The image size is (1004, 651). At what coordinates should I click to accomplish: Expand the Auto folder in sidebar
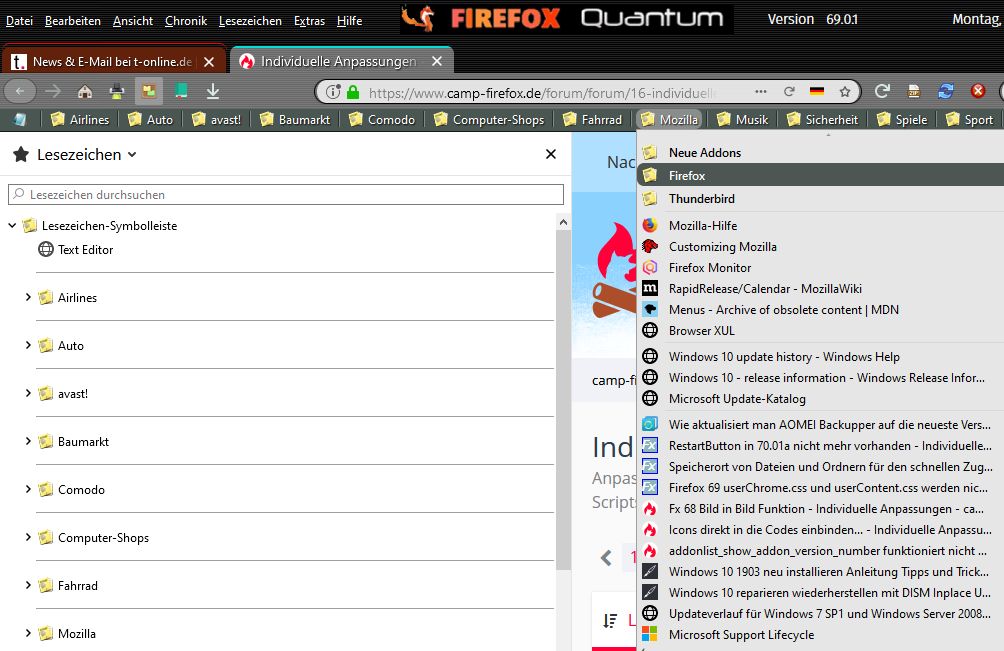(x=28, y=345)
